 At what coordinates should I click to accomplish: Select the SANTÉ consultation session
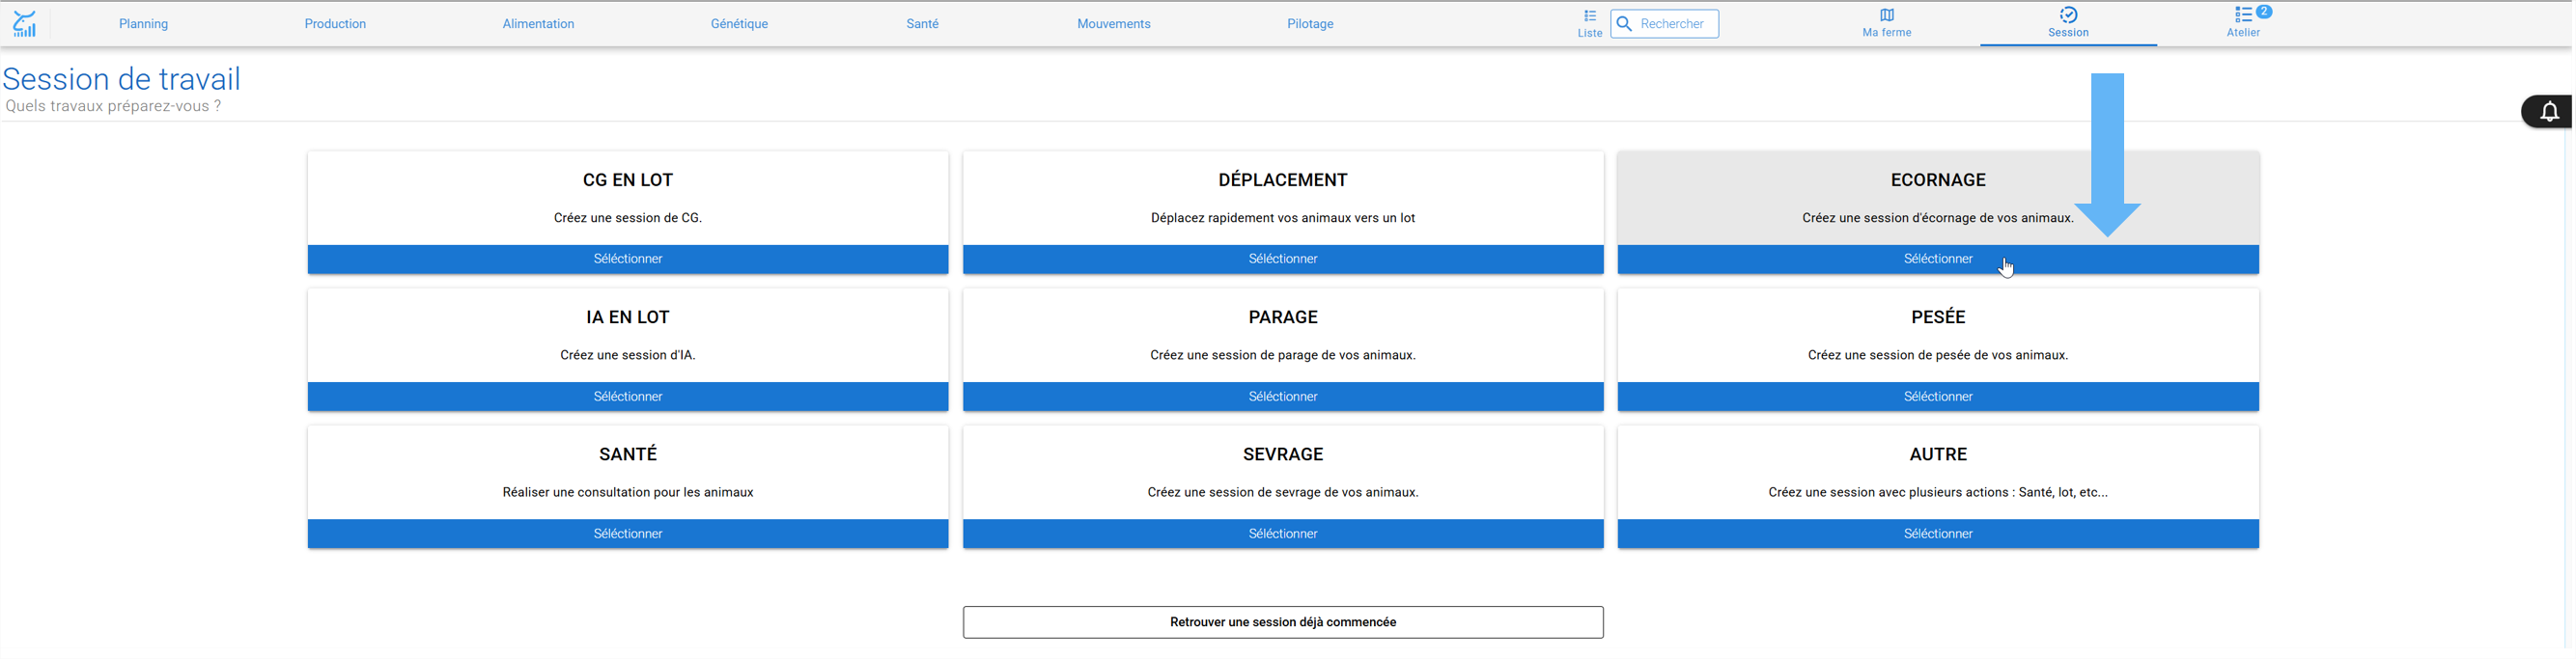pos(628,534)
